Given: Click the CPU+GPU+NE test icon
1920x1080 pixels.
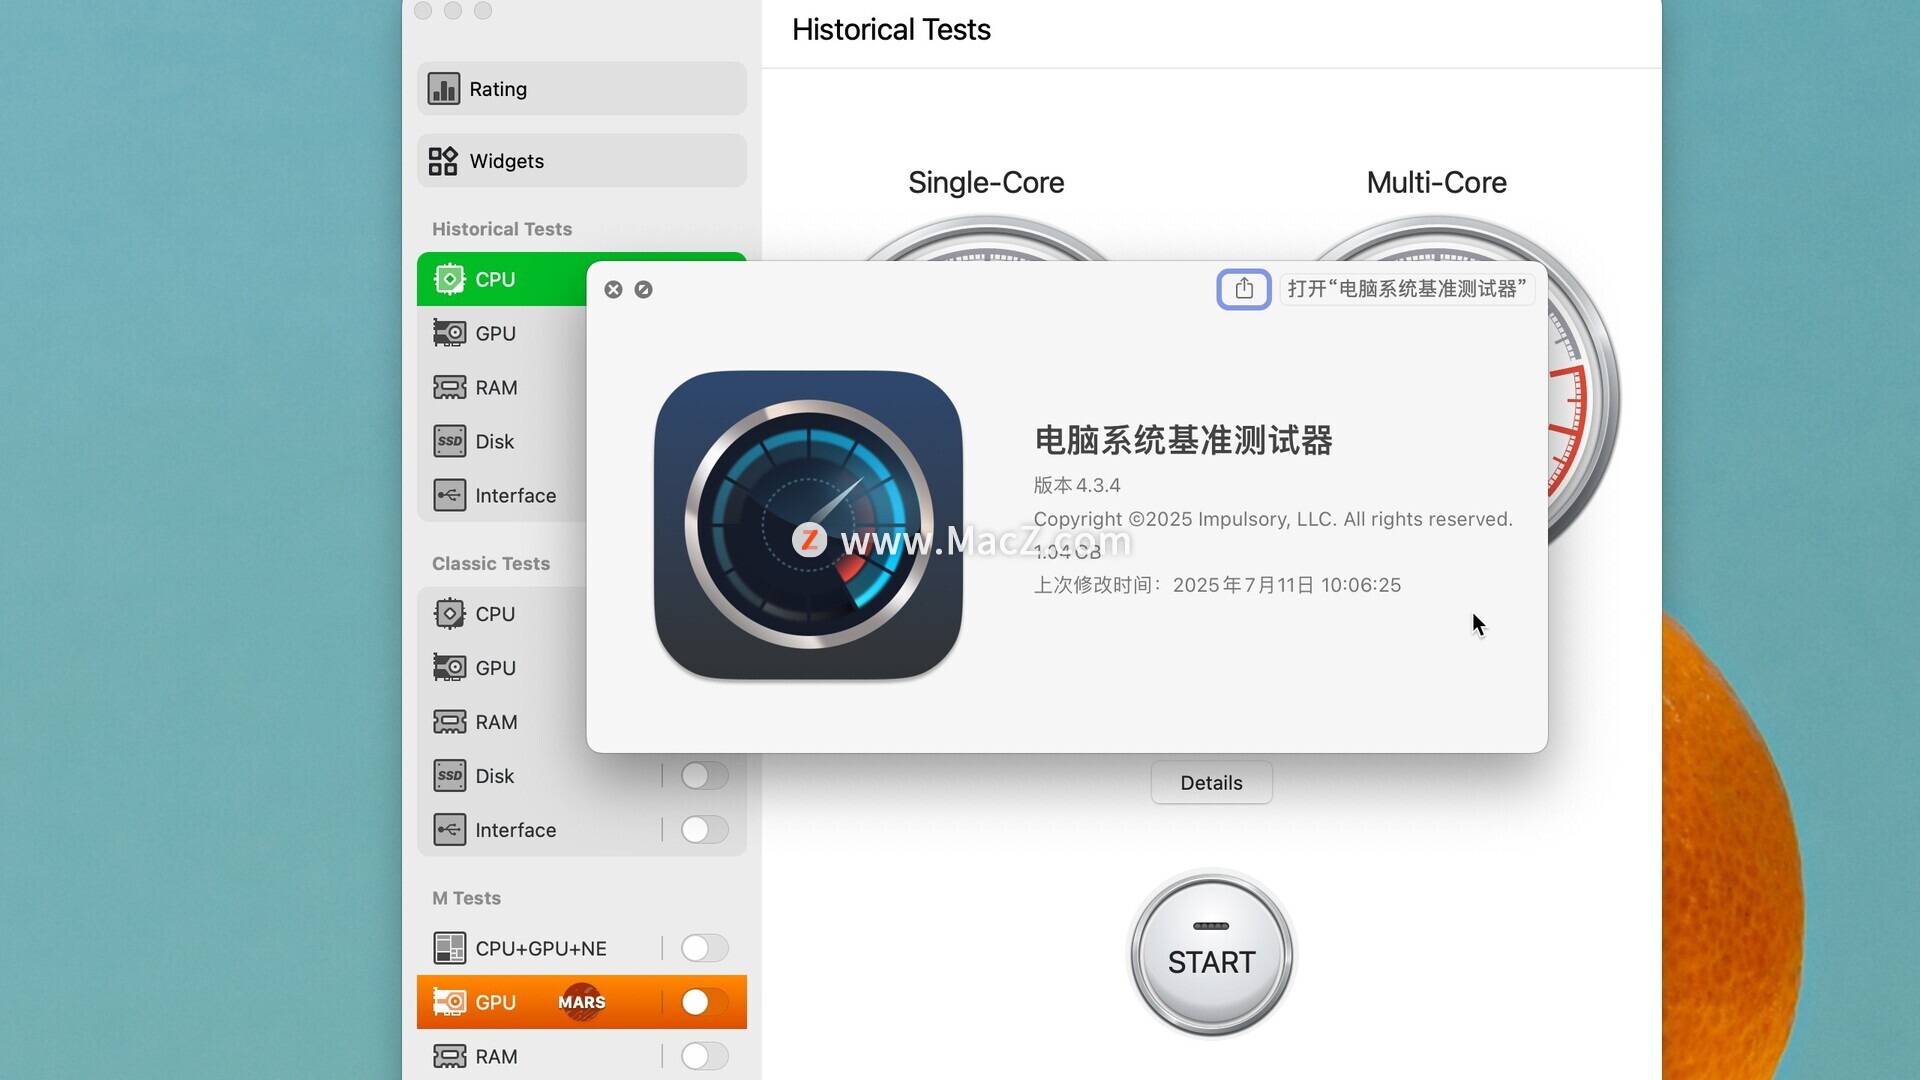Looking at the screenshot, I should tap(449, 948).
